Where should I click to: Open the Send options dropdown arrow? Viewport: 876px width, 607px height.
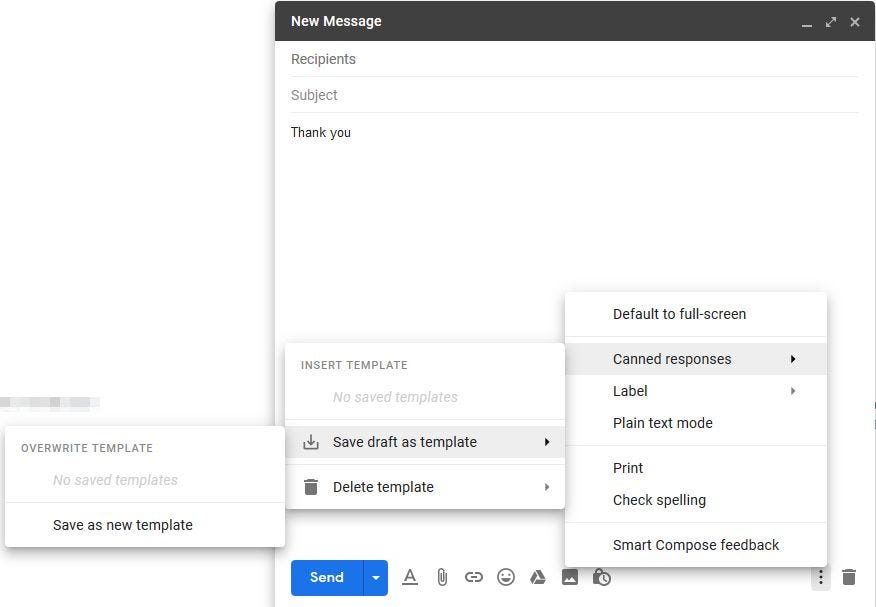point(375,577)
